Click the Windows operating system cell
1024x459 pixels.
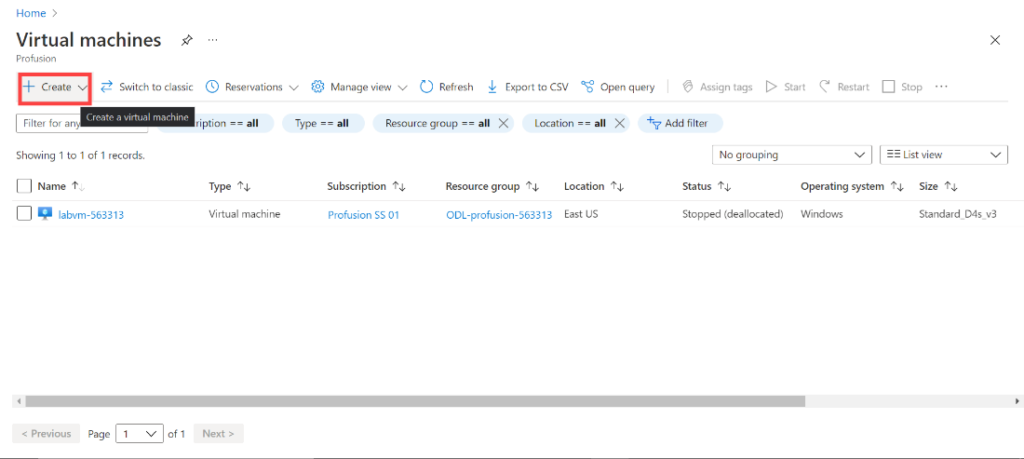pyautogui.click(x=822, y=214)
